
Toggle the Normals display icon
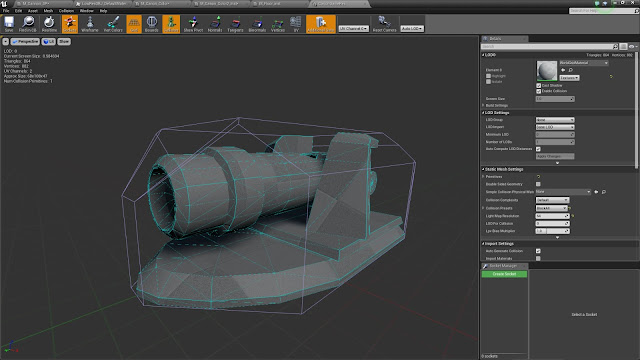coord(215,24)
